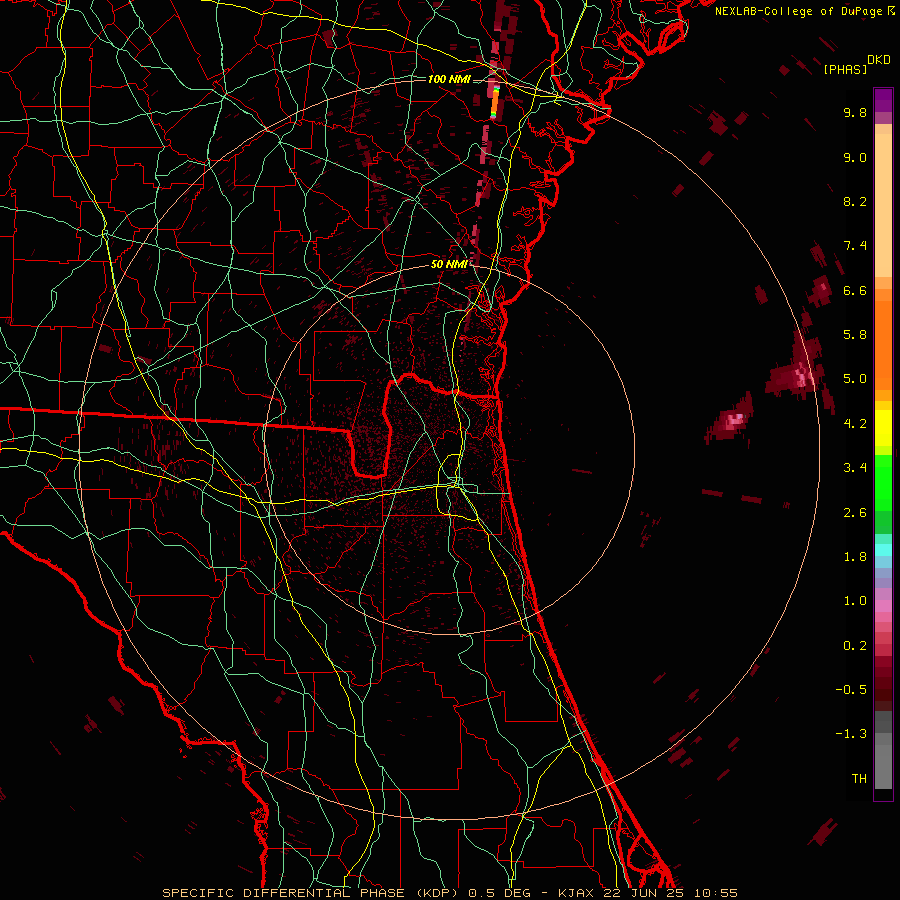Click the 5.0 color scale value
Screen dimensions: 900x900
[x=855, y=379]
